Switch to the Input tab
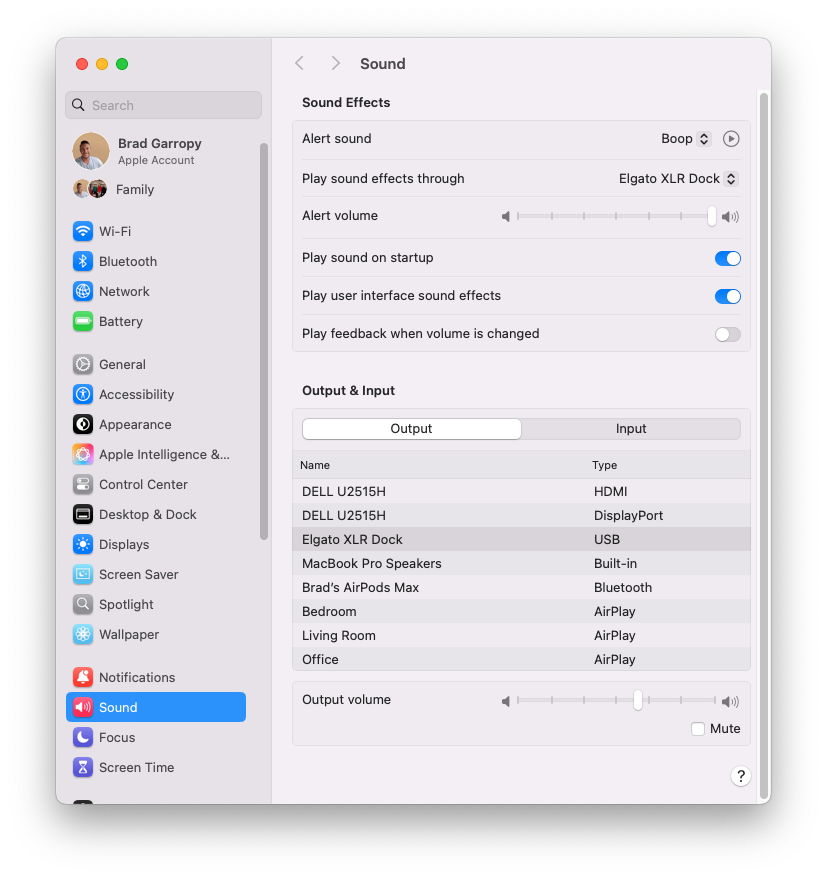 pyautogui.click(x=631, y=429)
